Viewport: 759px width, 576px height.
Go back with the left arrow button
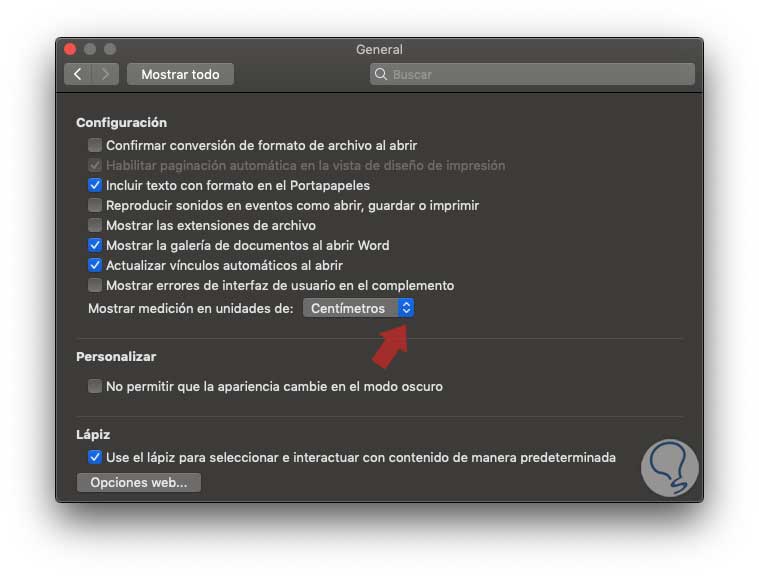[x=77, y=74]
